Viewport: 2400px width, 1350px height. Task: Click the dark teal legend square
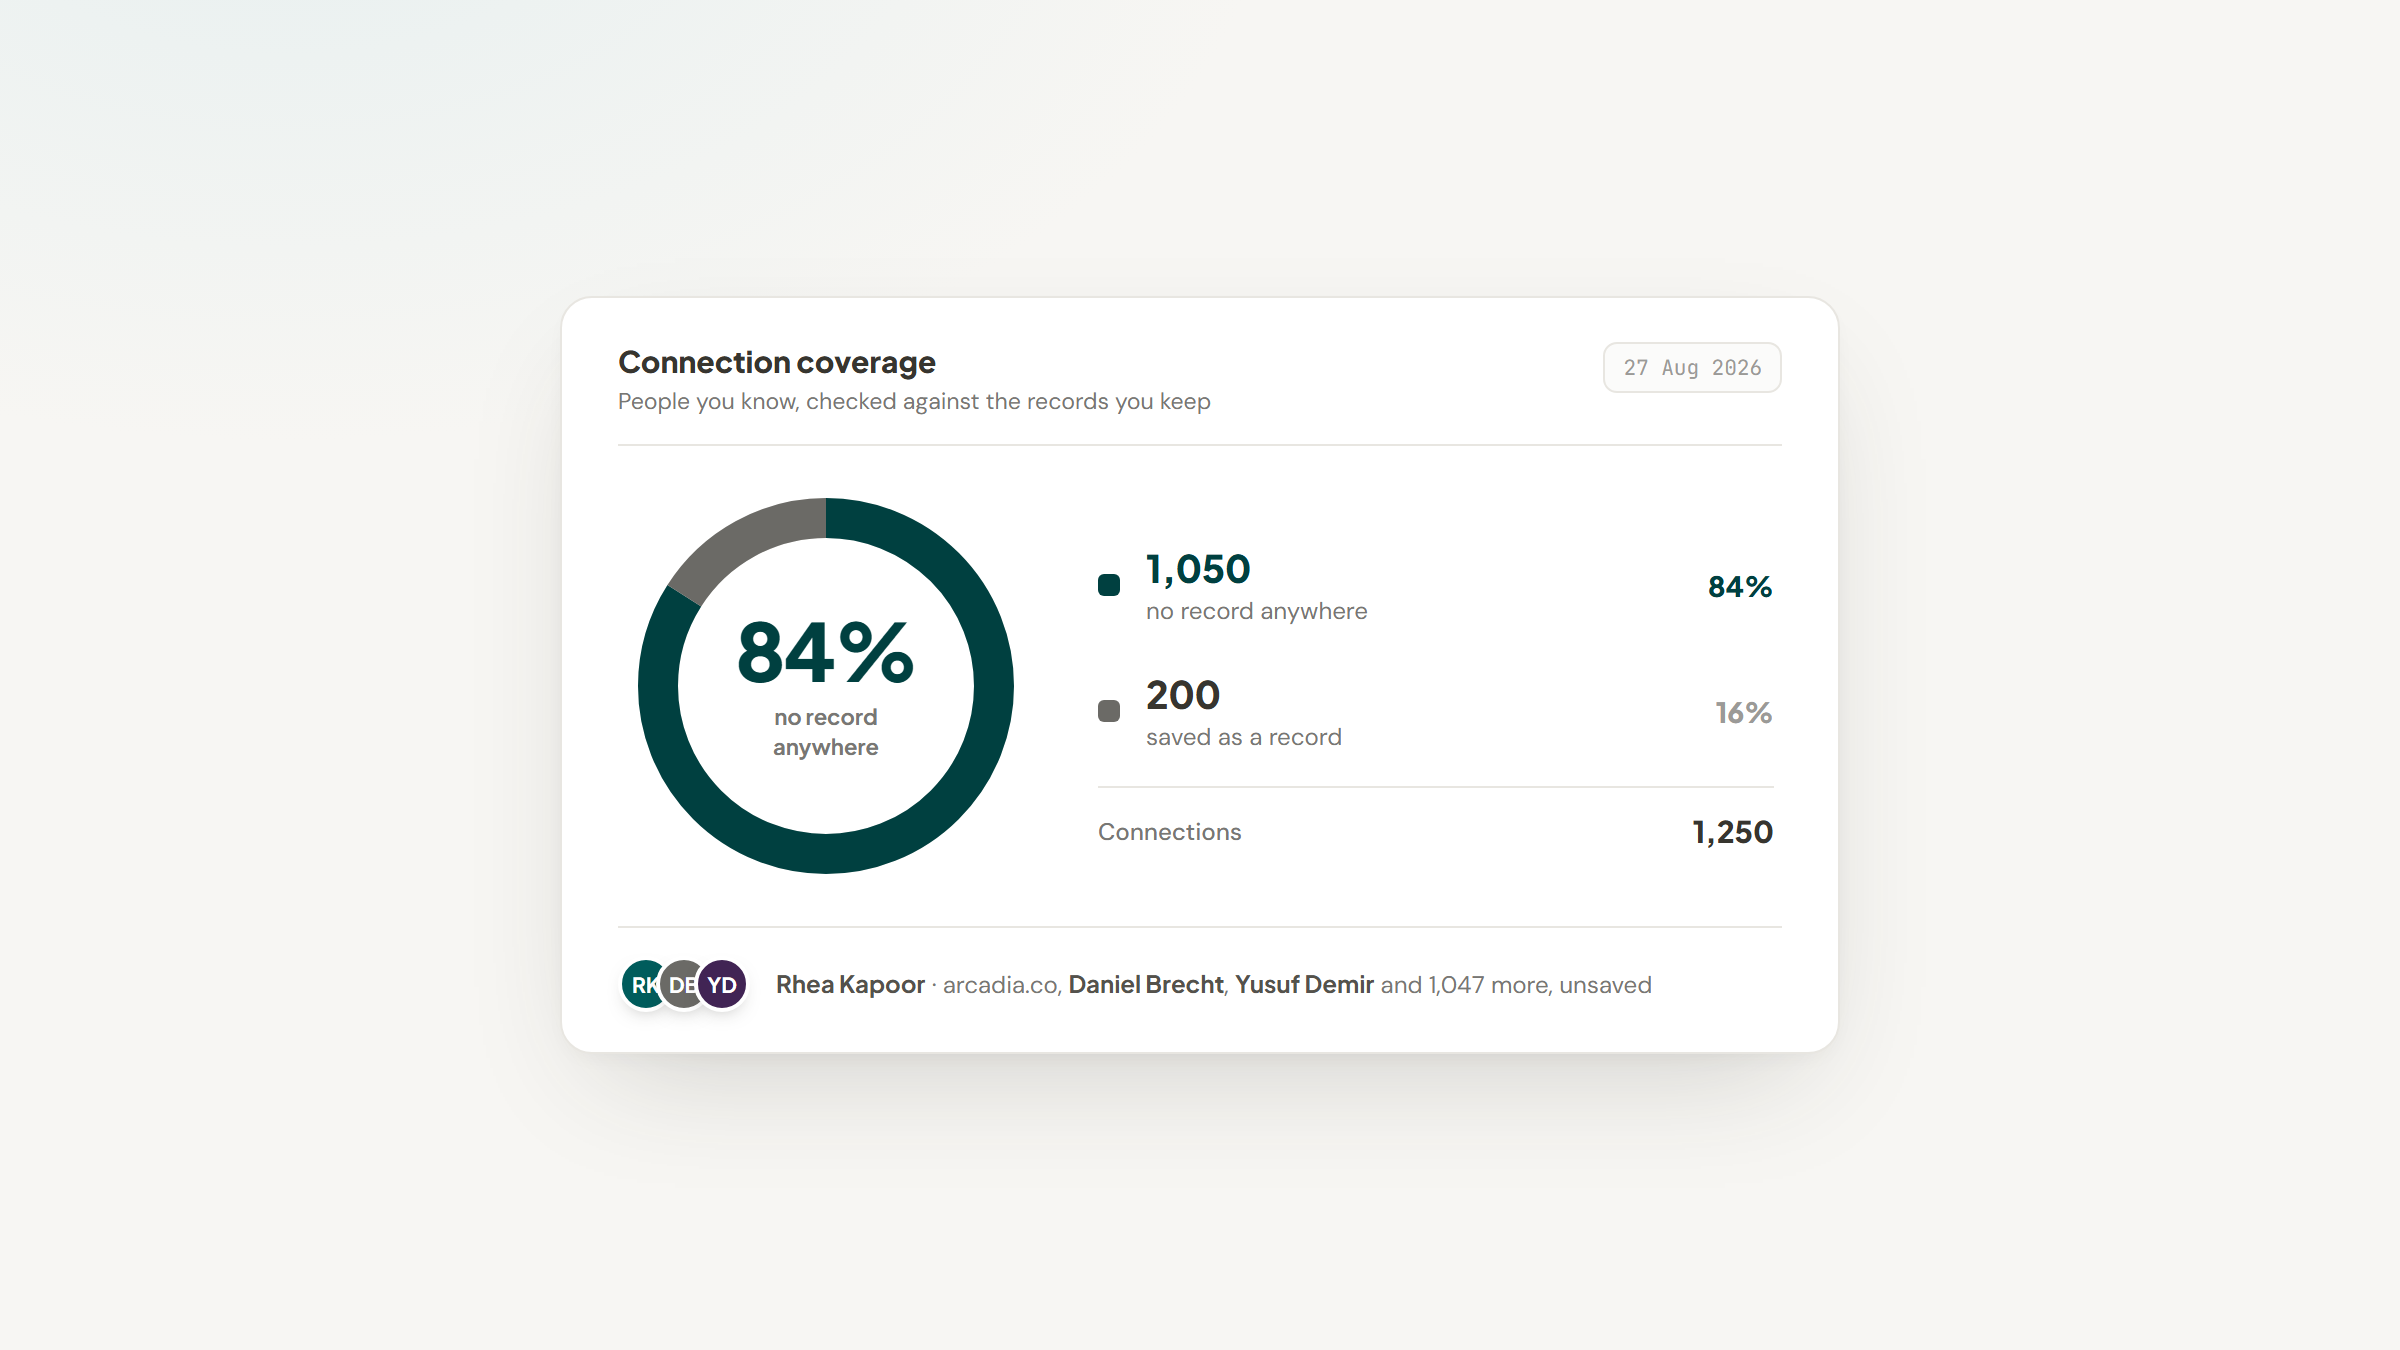tap(1109, 585)
